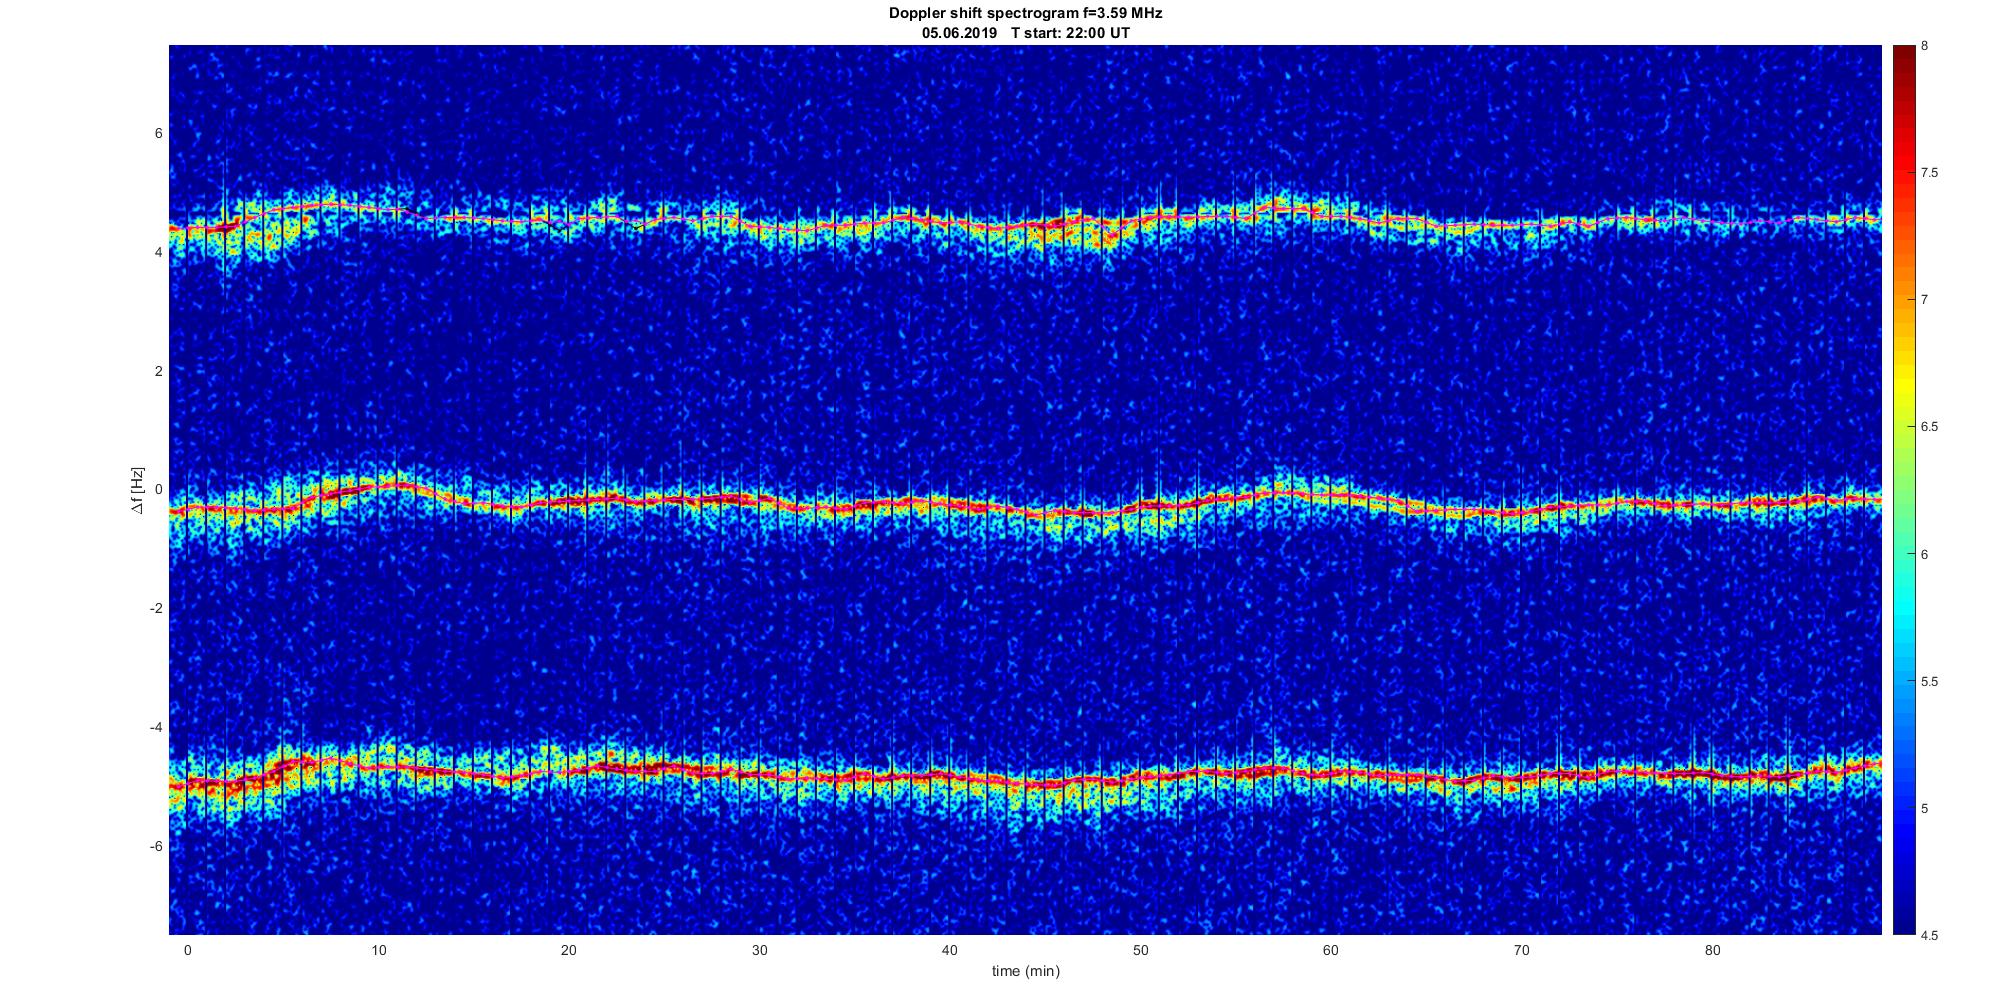Click the plot title 'Doppler shift spectrogram f=3.59 MHz'
The image size is (2000, 1003).
[x=1025, y=13]
